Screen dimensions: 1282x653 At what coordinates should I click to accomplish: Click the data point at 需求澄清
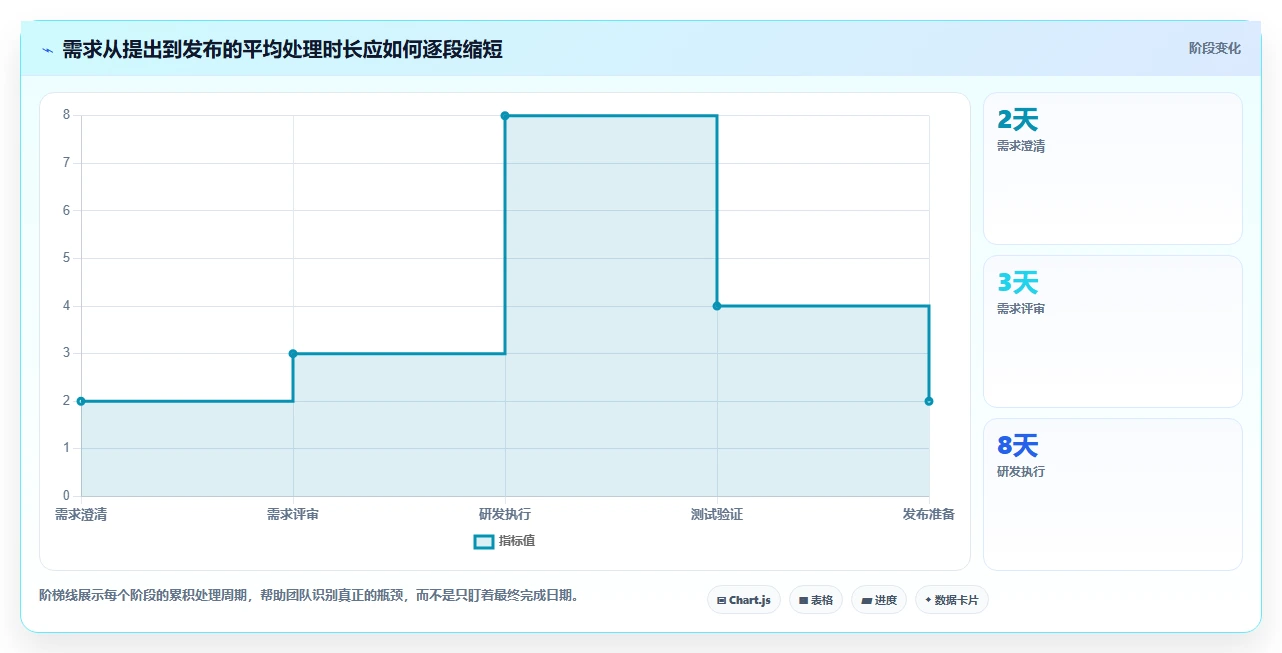pyautogui.click(x=81, y=401)
